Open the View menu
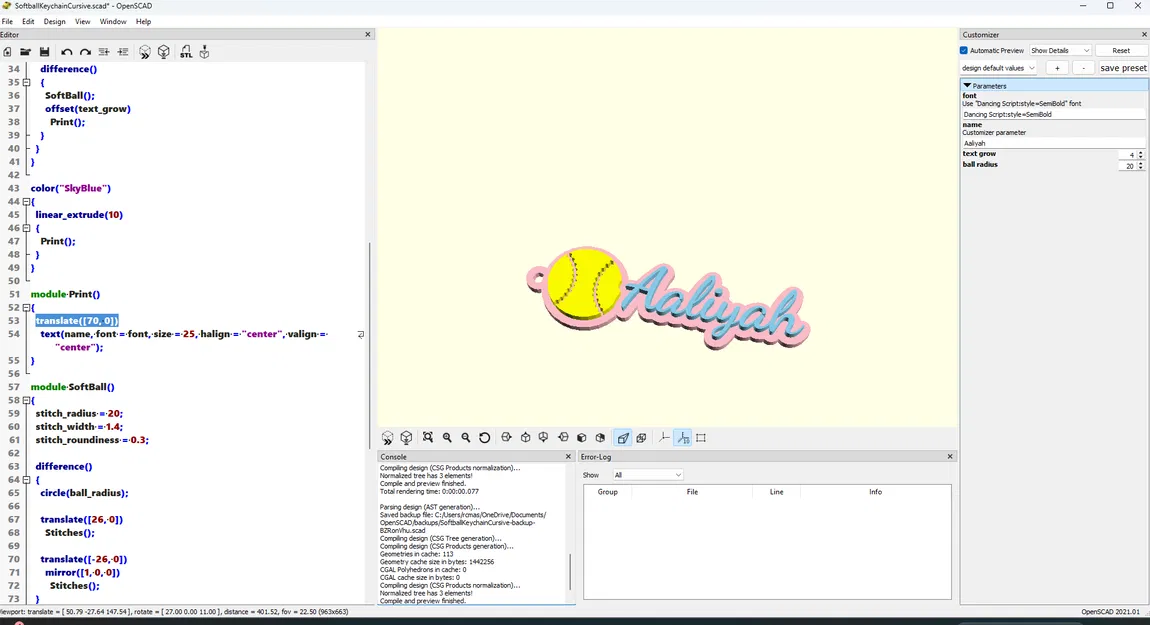Screen dimensions: 1150x625 (x=82, y=21)
